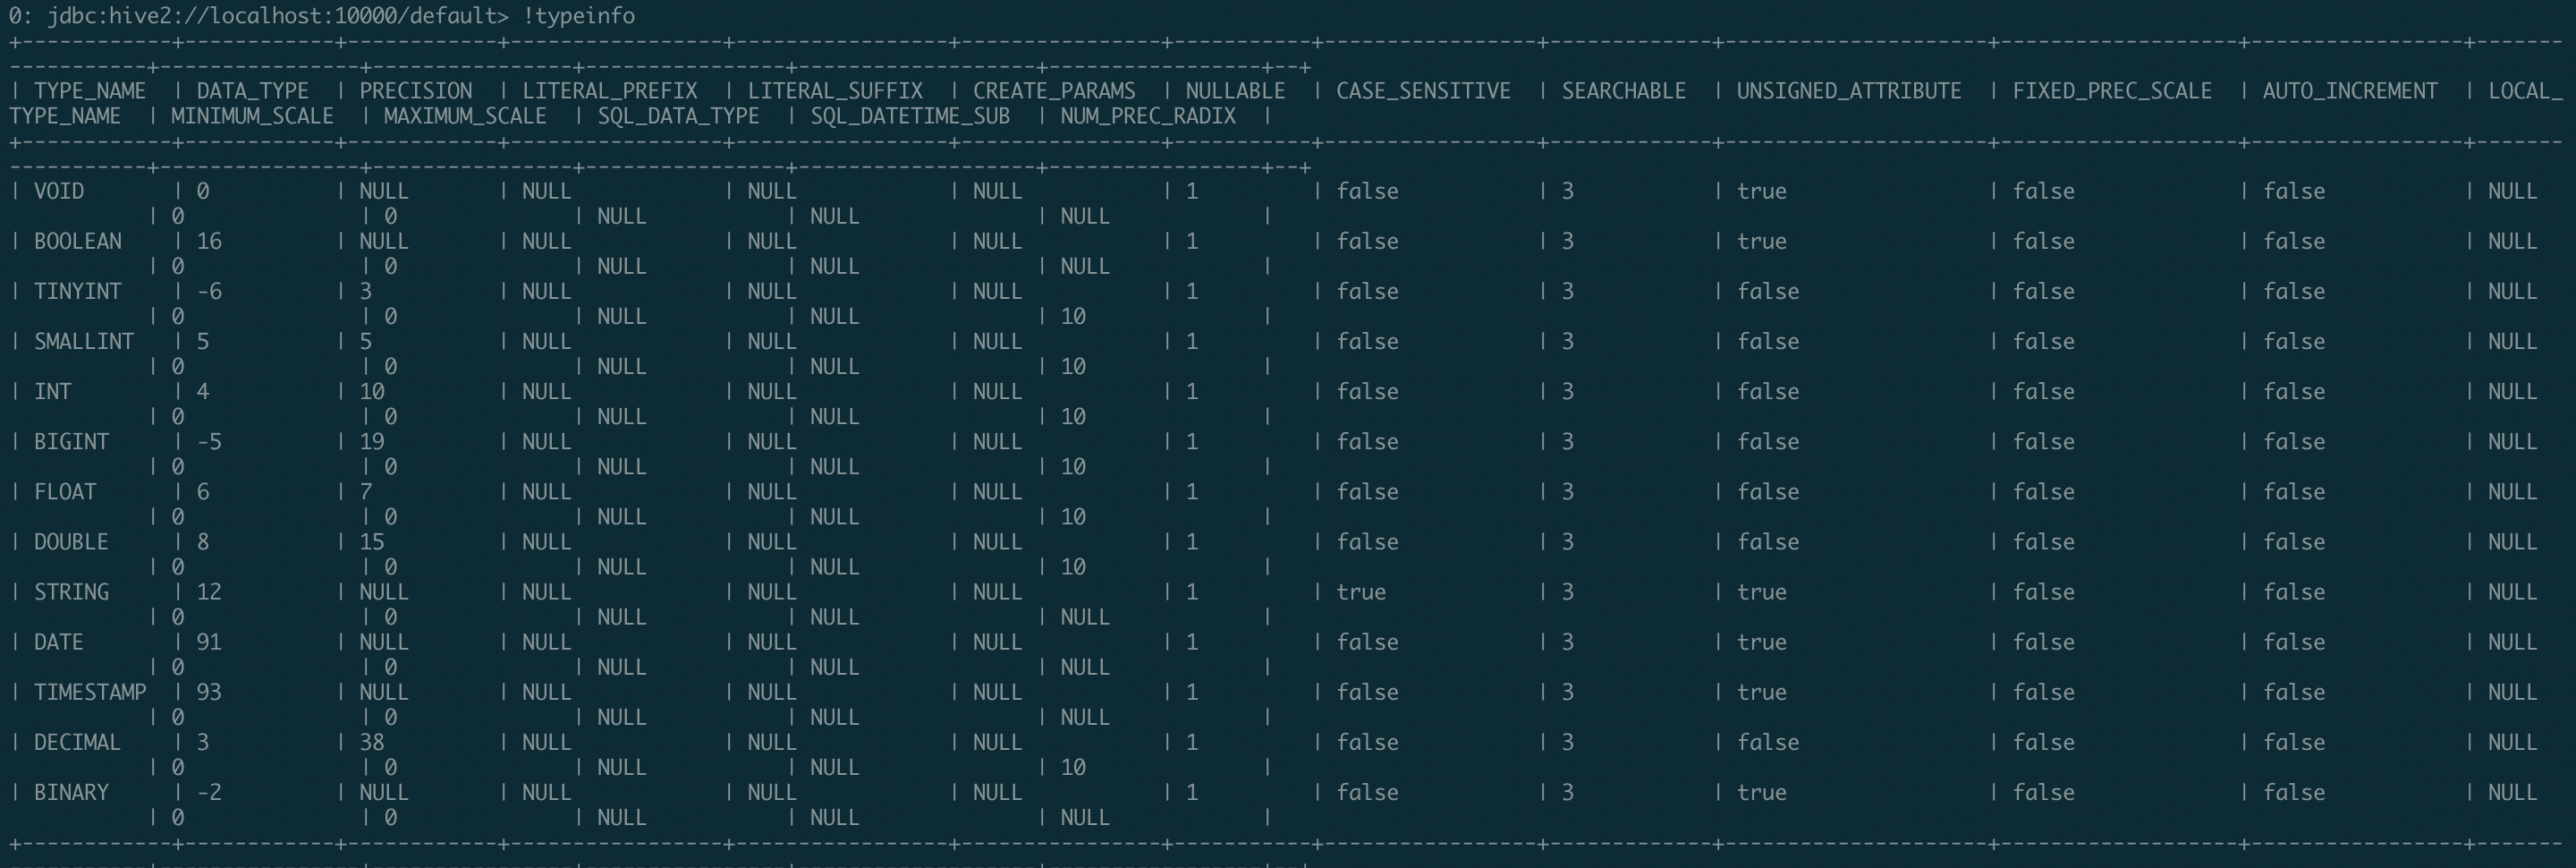The image size is (2576, 868).
Task: Click BOOLEAN's nullable value 1
Action: (x=1192, y=241)
